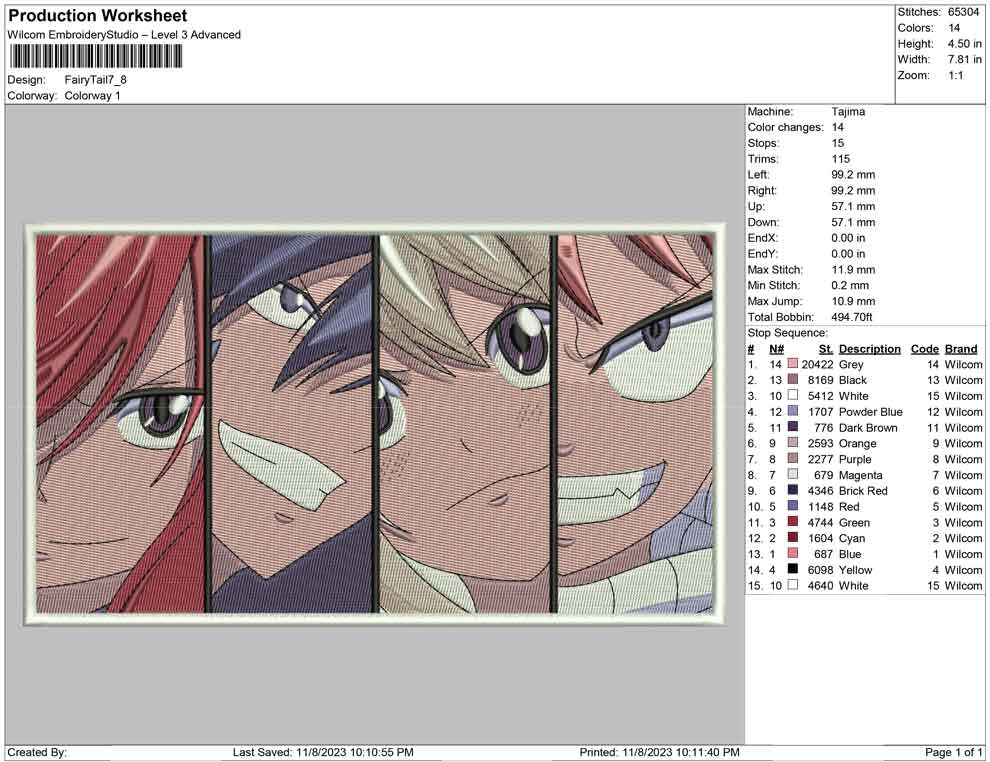Click the 'Red' description in row 10
The image size is (990, 762).
point(849,506)
